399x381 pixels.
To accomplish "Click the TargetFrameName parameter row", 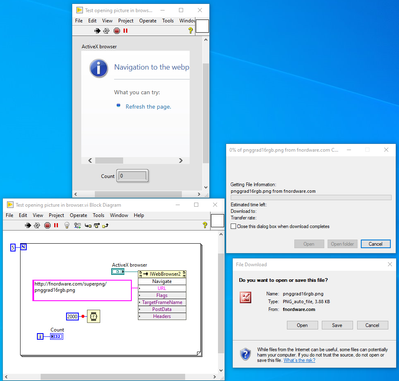I will click(x=162, y=302).
